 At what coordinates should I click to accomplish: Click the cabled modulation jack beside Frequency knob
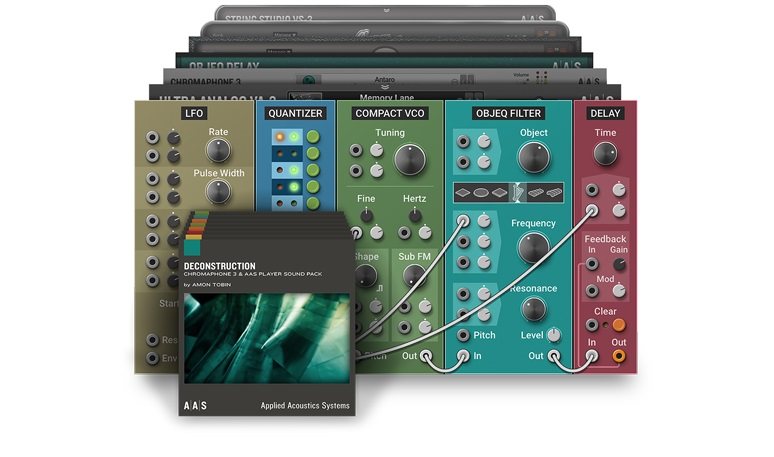[x=463, y=221]
